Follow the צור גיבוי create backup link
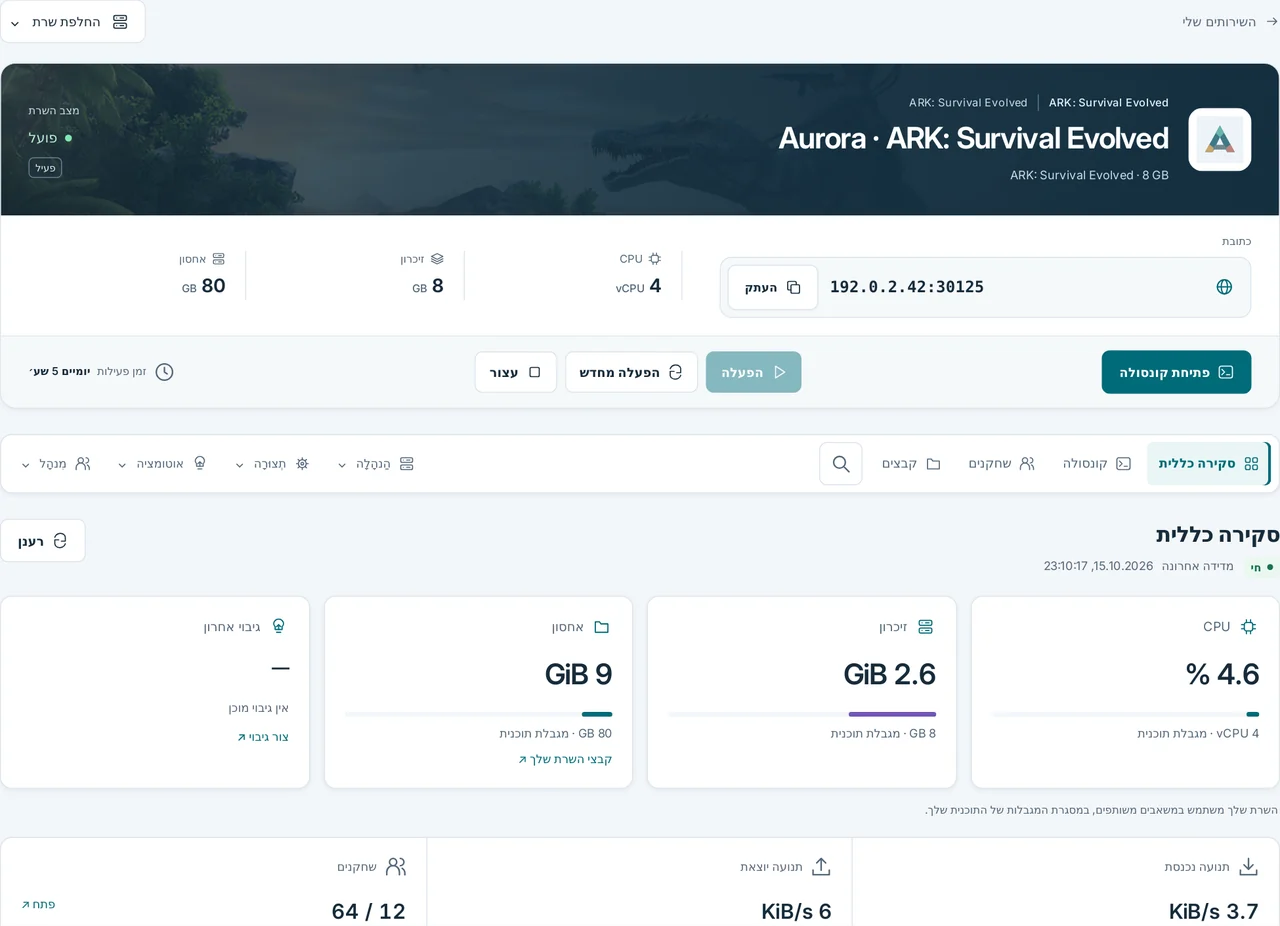 263,737
